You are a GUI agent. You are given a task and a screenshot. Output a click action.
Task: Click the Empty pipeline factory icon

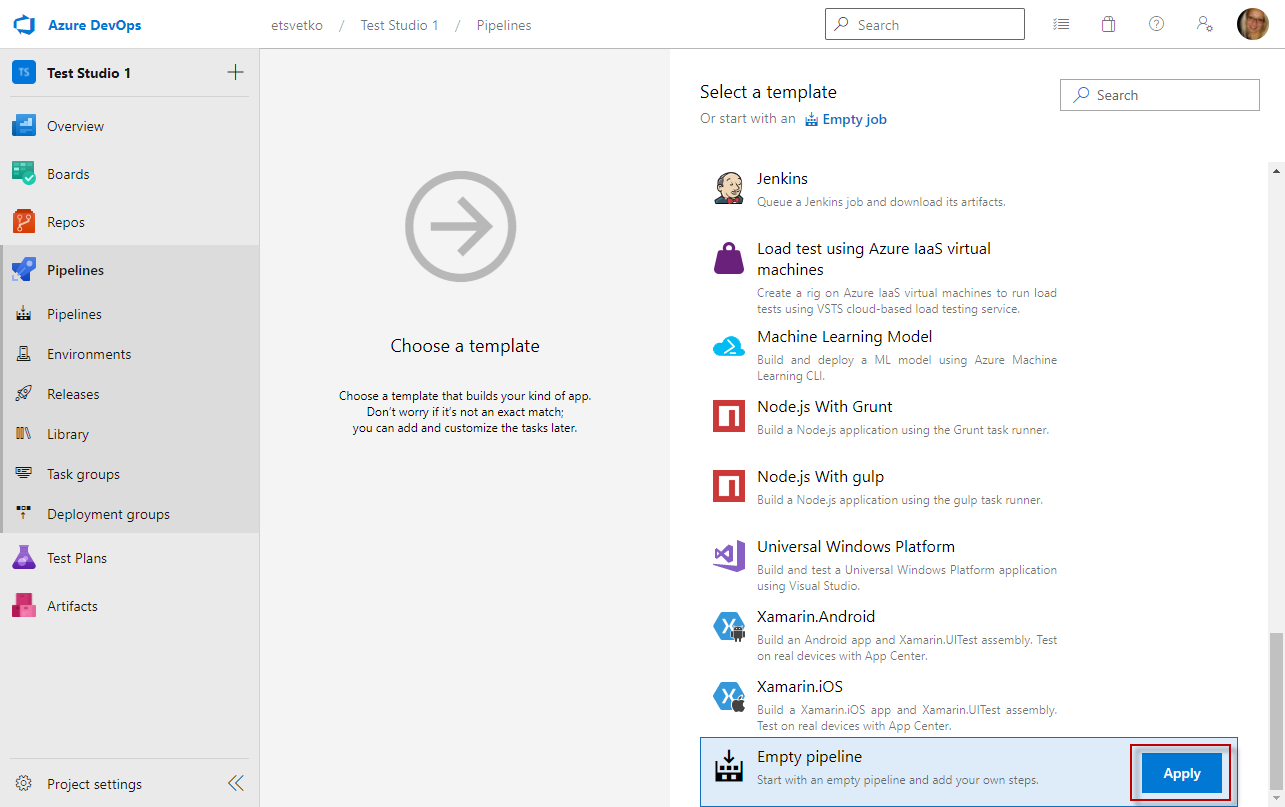[728, 766]
